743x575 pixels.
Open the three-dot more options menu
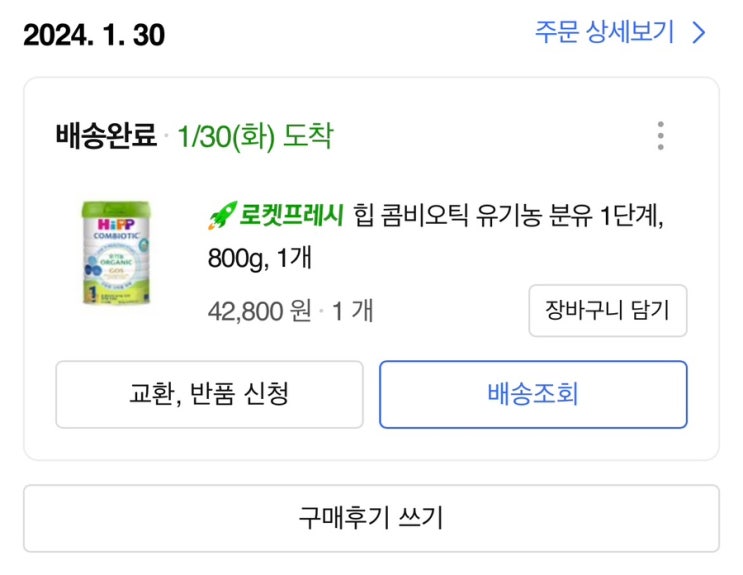tap(660, 136)
